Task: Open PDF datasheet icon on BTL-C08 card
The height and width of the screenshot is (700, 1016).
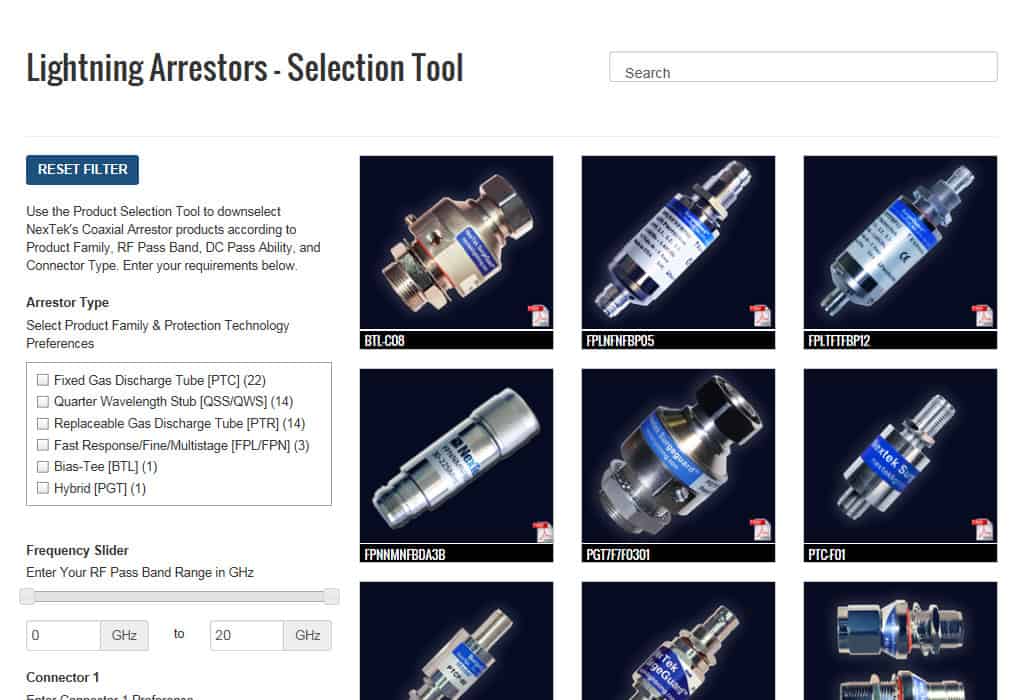Action: point(538,316)
